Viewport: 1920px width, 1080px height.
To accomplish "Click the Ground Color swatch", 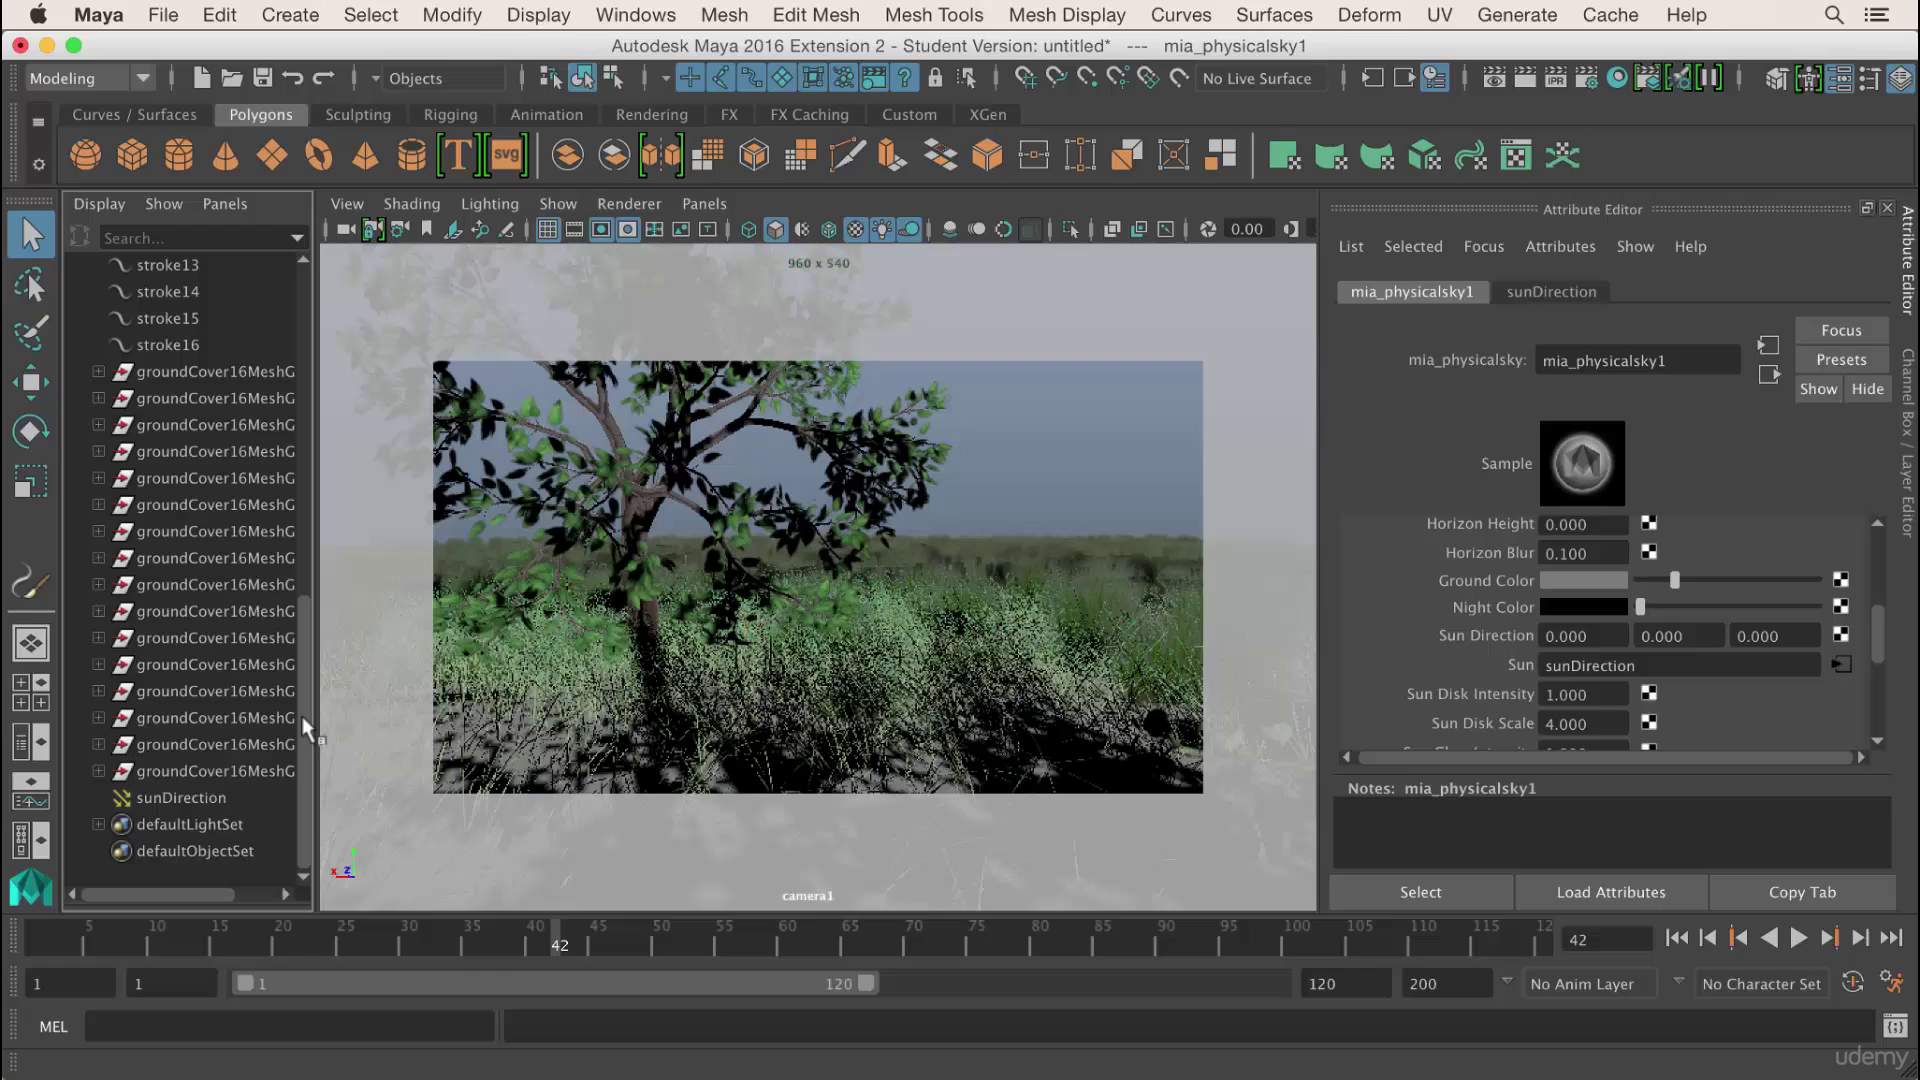I will [x=1583, y=580].
